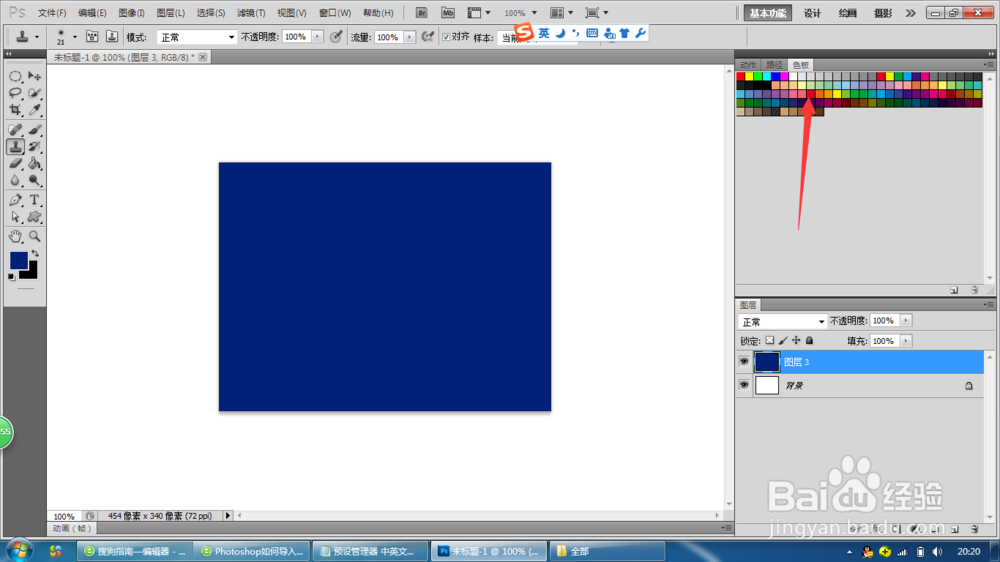Open the 滤镜(T) menu
Screen dimensions: 1000x562
pyautogui.click(x=251, y=13)
